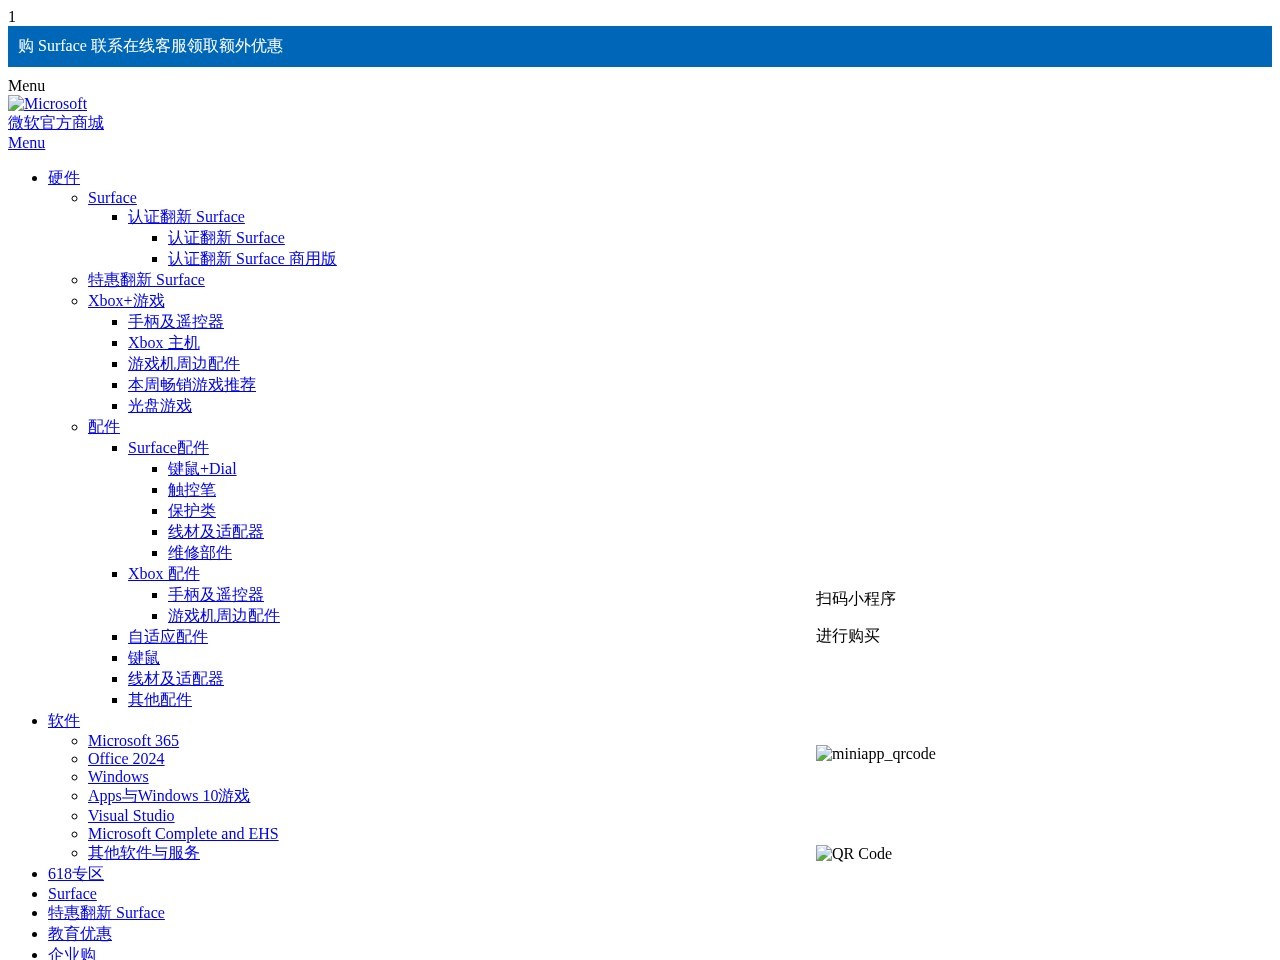This screenshot has height=960, width=1280.
Task: Click 游戏机周边配件 link above 自适应配件
Action: (x=224, y=616)
